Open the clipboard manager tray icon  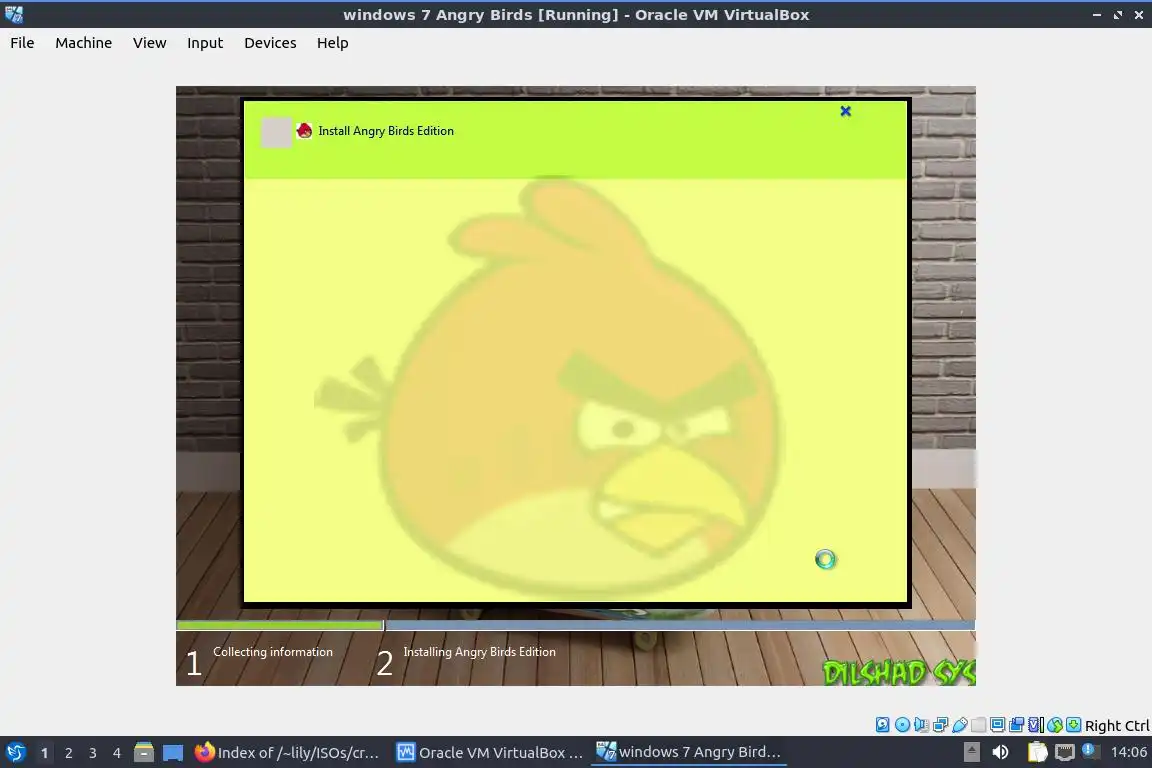[1037, 752]
